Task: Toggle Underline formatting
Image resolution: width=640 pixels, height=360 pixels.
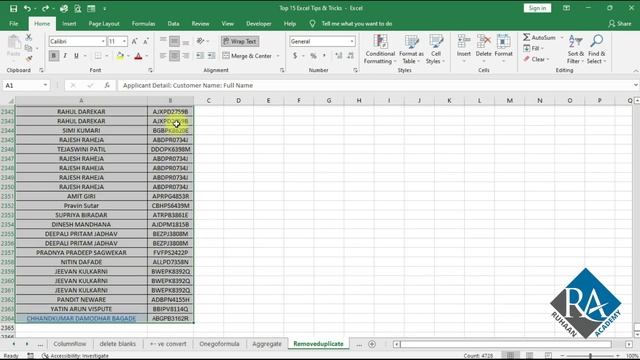Action: pos(76,56)
